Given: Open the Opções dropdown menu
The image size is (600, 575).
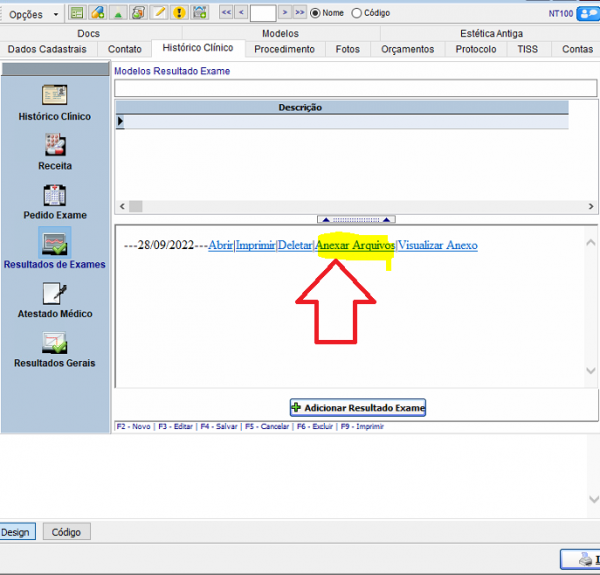Looking at the screenshot, I should pos(32,14).
